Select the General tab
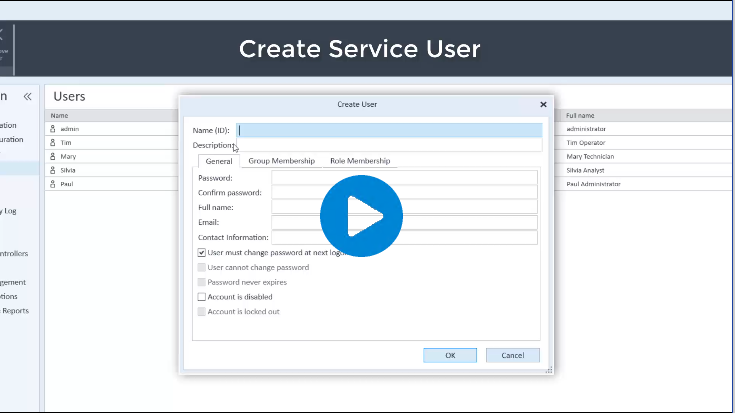 pos(219,161)
